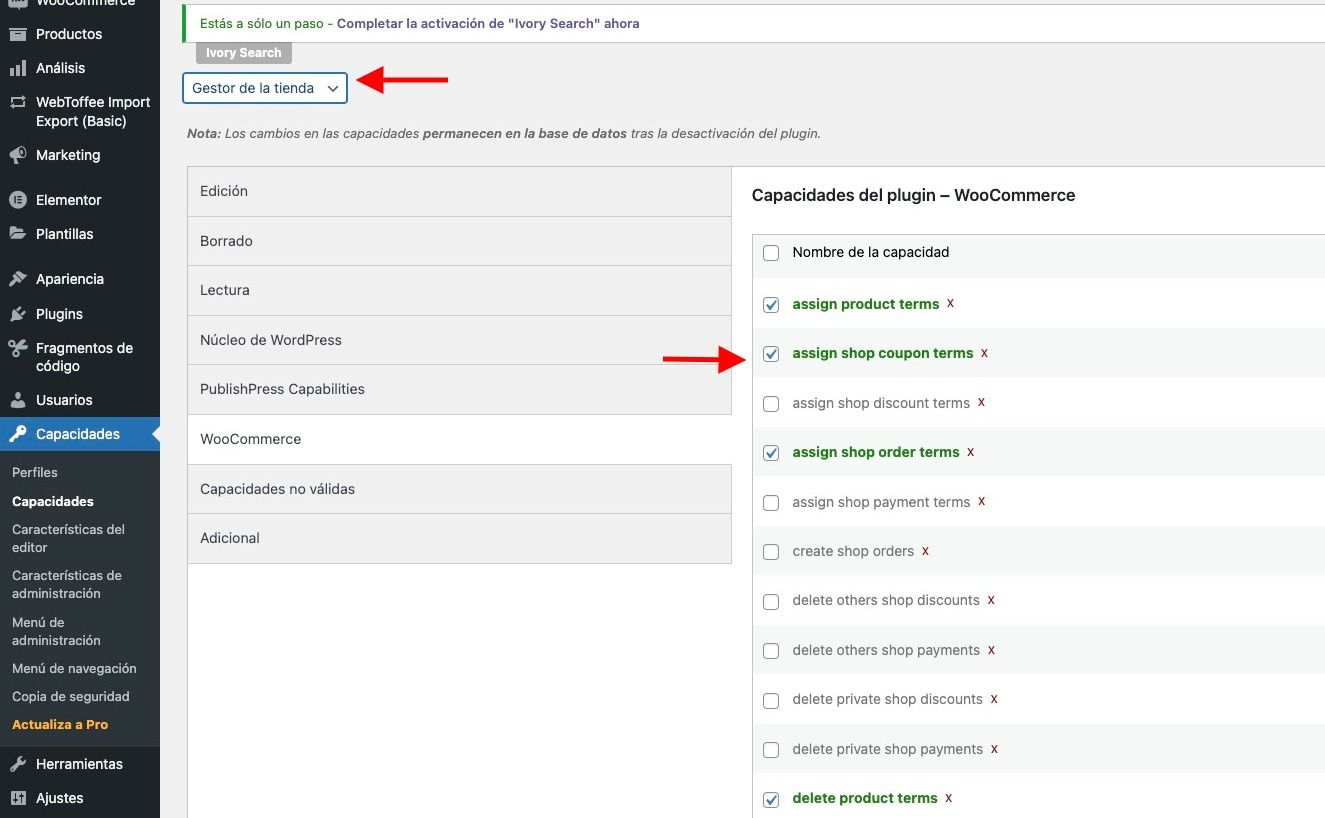
Task: Click red x next to assign shop coupon terms
Action: 984,353
